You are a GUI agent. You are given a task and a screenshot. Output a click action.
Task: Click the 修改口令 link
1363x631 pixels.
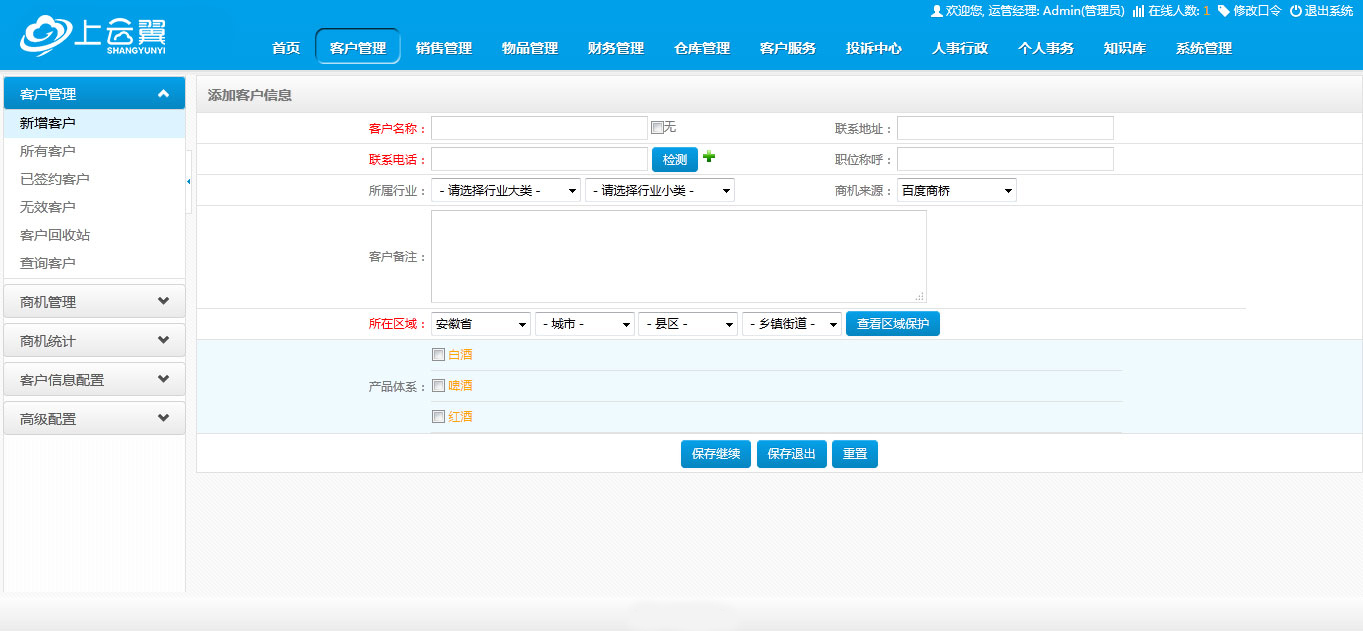[x=1257, y=11]
